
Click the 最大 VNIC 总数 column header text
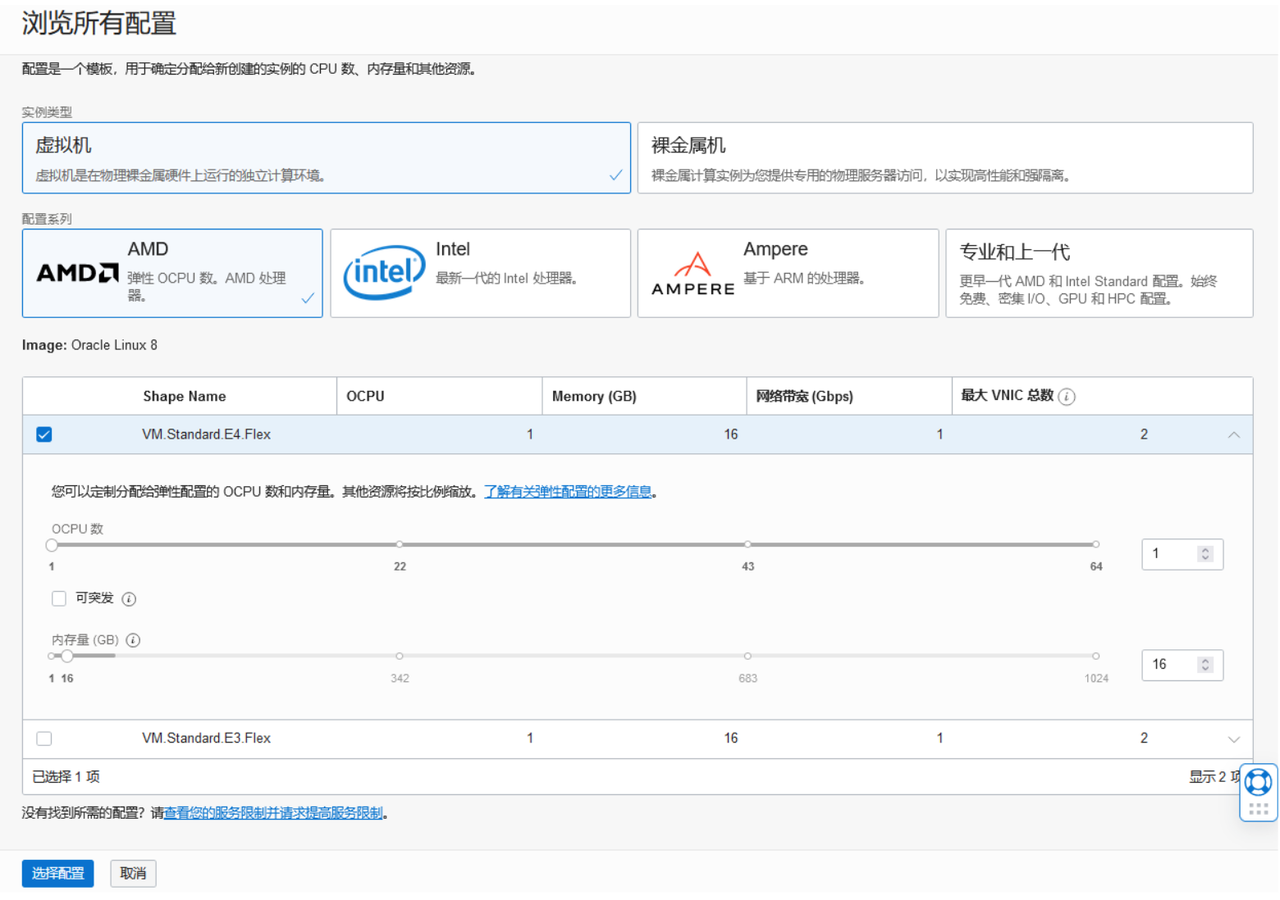click(1007, 396)
